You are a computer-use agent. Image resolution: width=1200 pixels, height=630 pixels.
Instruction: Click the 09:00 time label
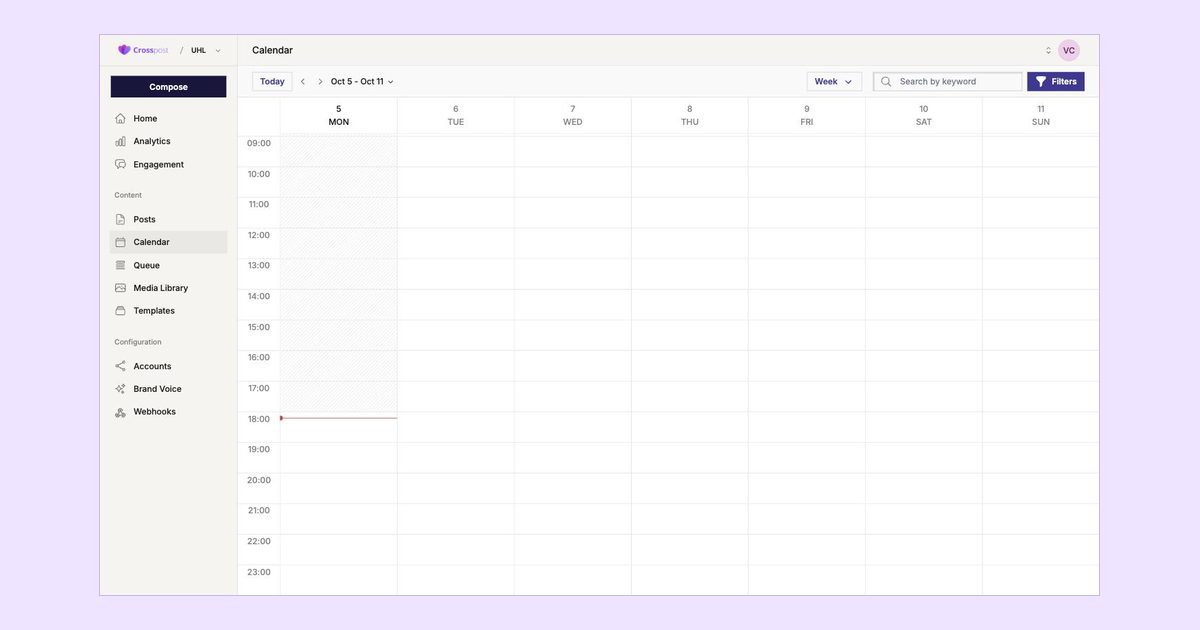click(259, 143)
